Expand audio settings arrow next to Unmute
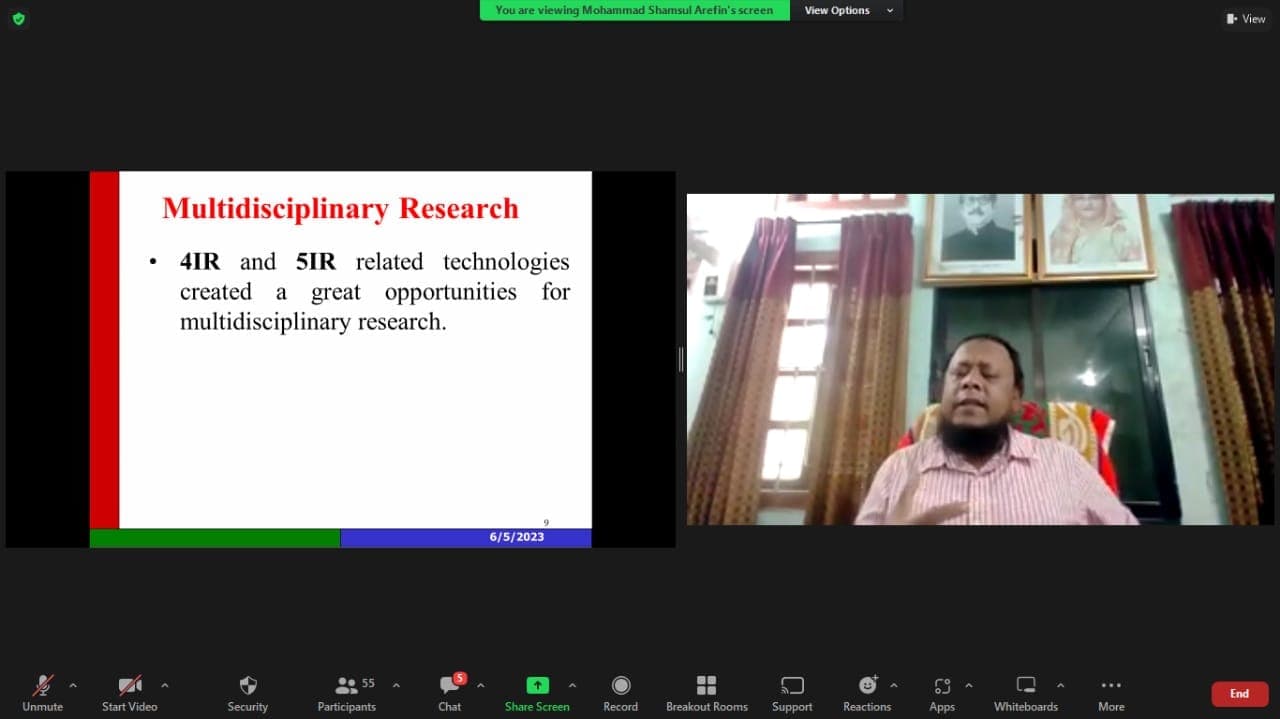Screen dimensions: 1280x719 click(72, 685)
